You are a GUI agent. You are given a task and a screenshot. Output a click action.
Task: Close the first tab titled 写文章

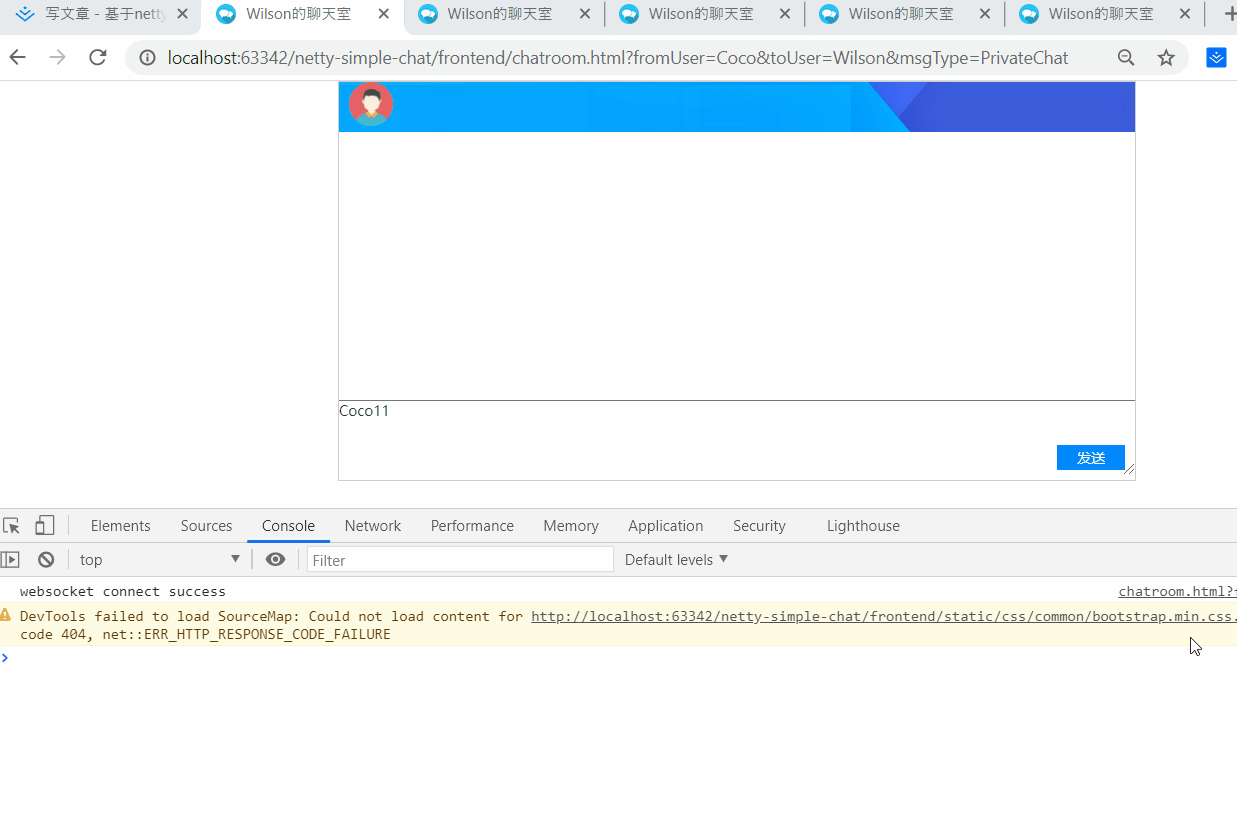pyautogui.click(x=182, y=15)
